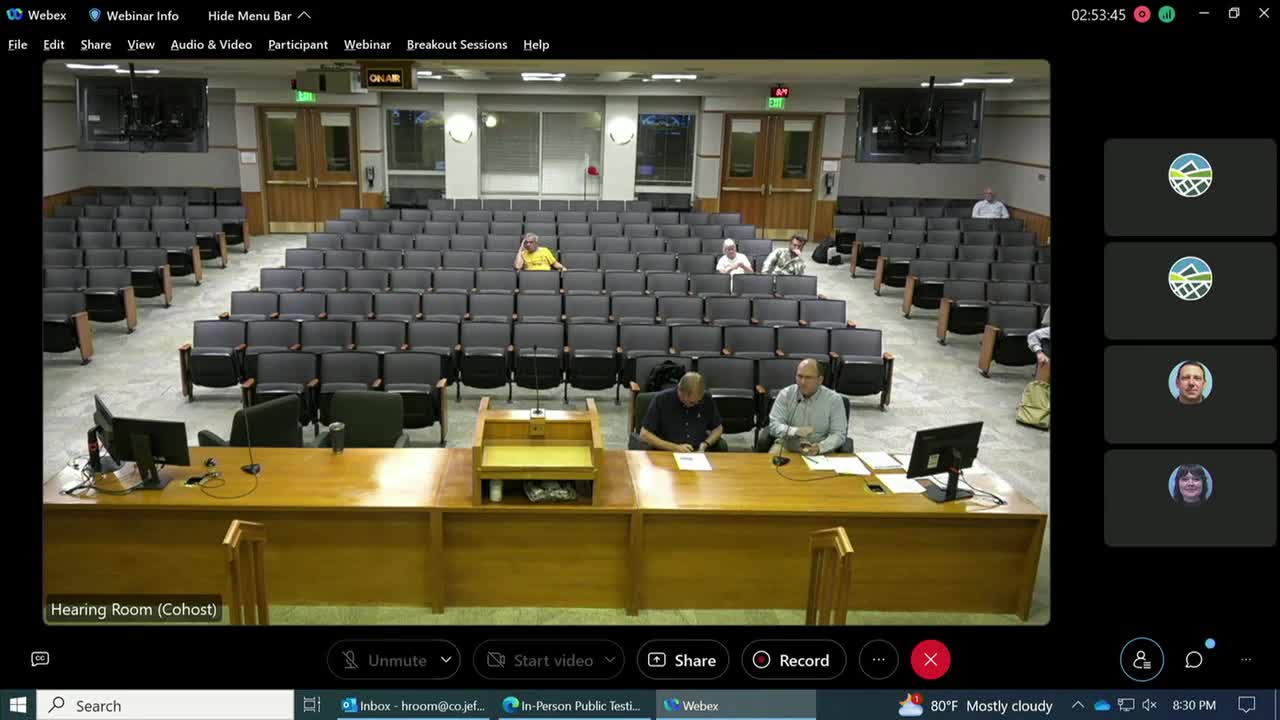
Task: Show hidden system tray icons
Action: [1078, 705]
